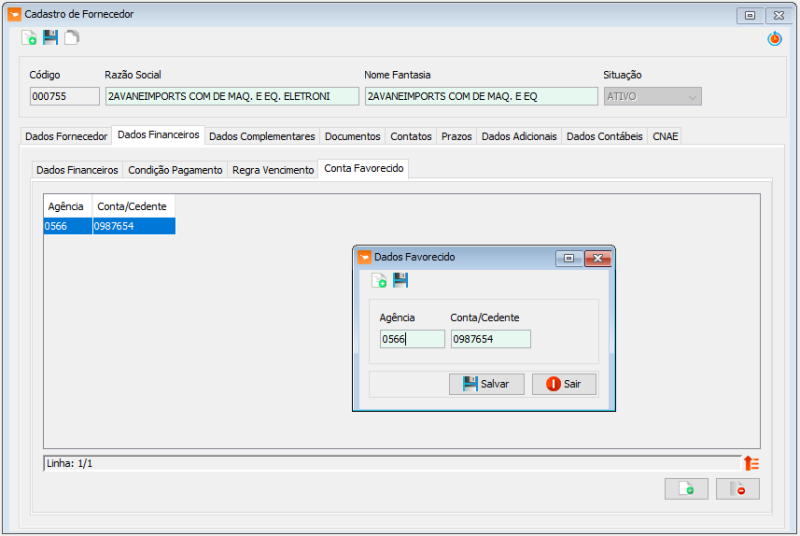Click Conta/Cedente column header in grid
Image resolution: width=800 pixels, height=536 pixels.
tap(133, 206)
